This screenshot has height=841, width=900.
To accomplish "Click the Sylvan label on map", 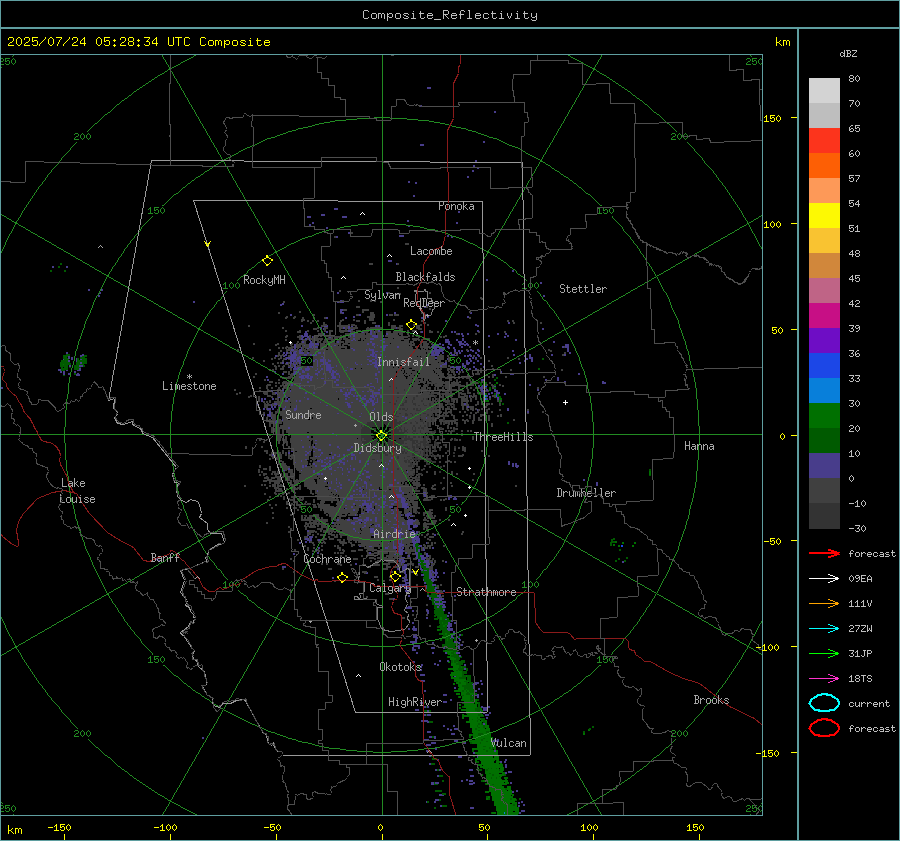I will point(382,295).
